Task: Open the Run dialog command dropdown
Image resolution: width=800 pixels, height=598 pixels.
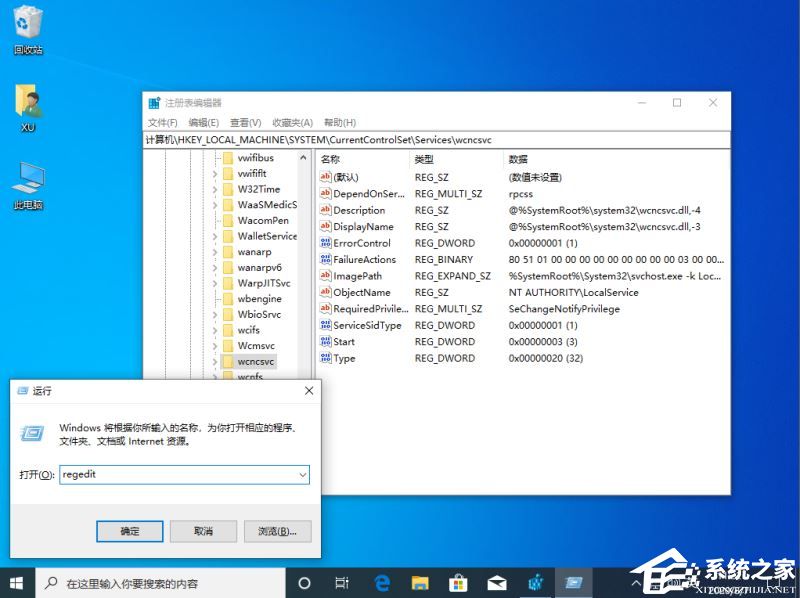Action: click(302, 475)
